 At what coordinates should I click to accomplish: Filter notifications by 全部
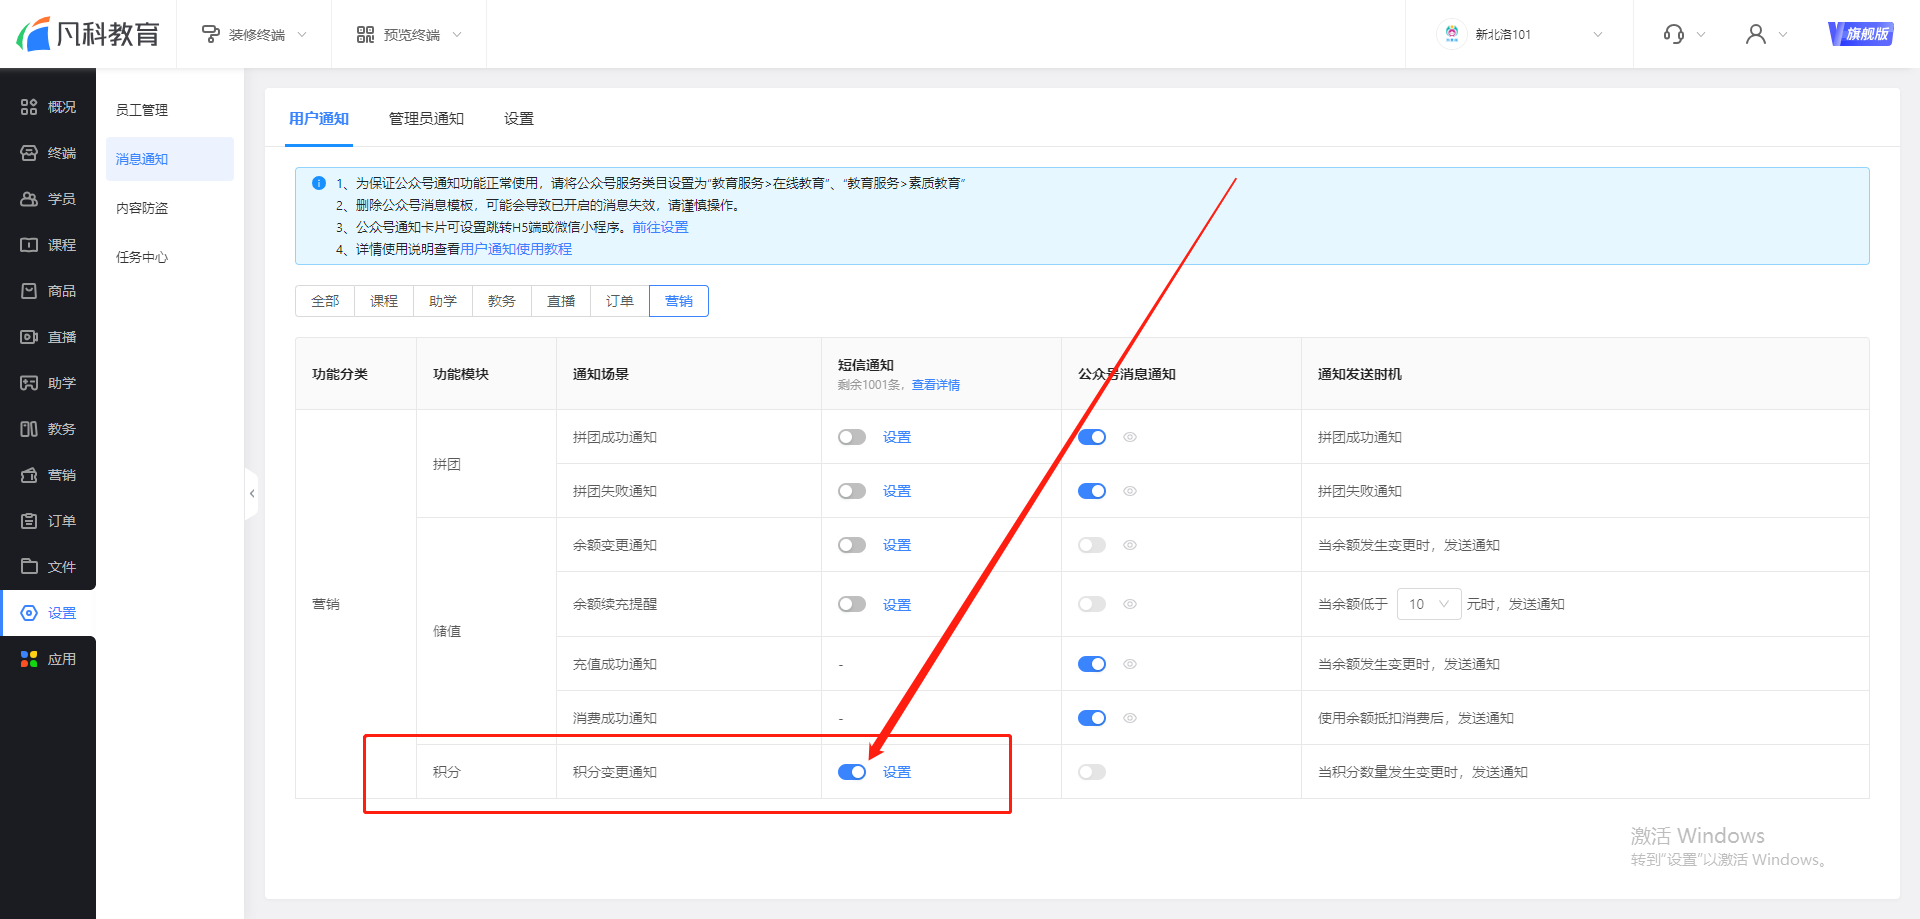[x=325, y=301]
